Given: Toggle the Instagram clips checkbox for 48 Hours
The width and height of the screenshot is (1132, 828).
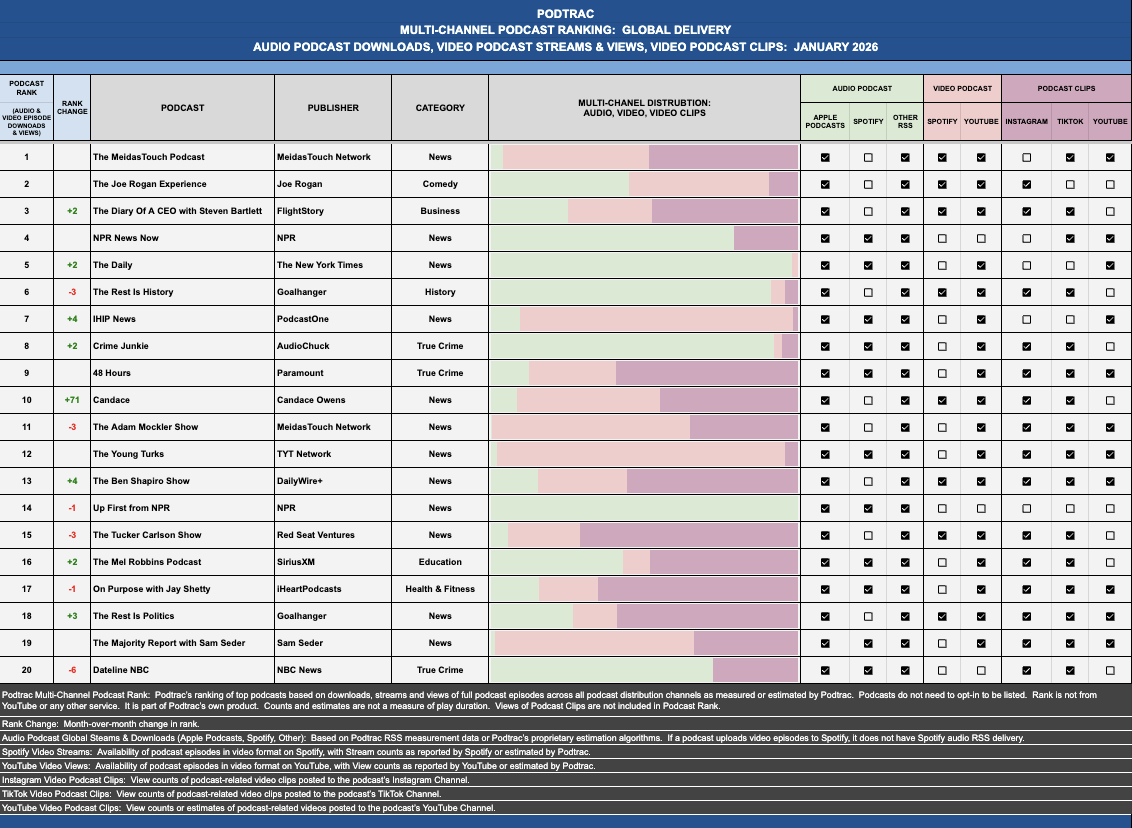Looking at the screenshot, I should pyautogui.click(x=1024, y=373).
